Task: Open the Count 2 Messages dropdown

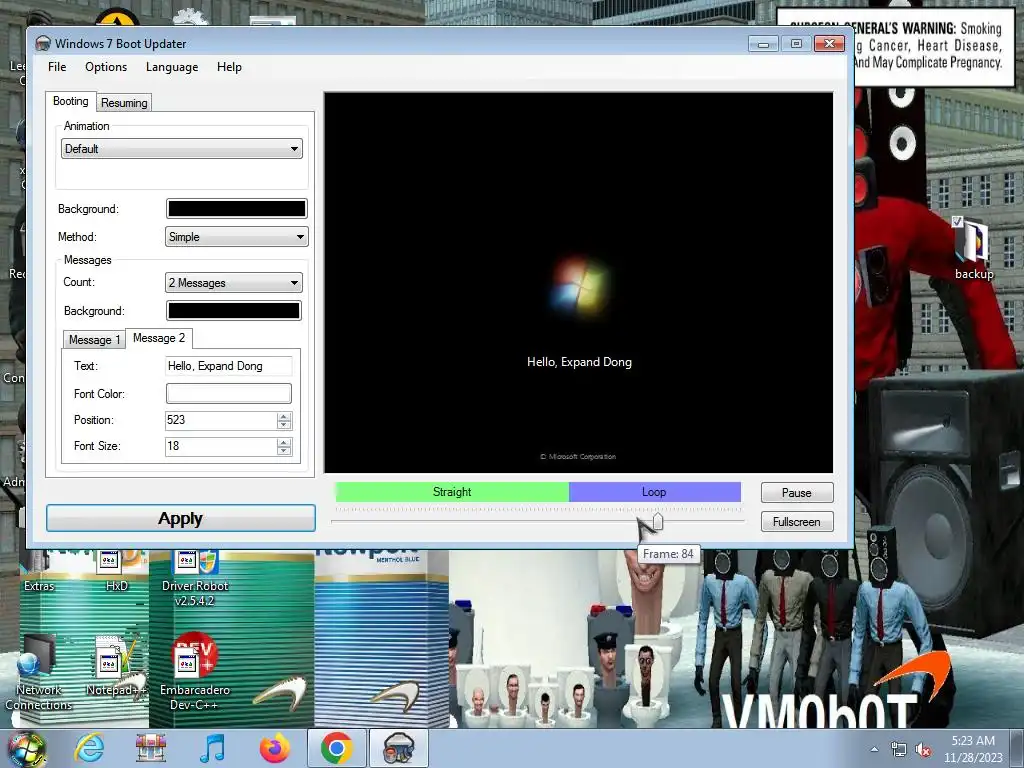Action: [x=234, y=283]
